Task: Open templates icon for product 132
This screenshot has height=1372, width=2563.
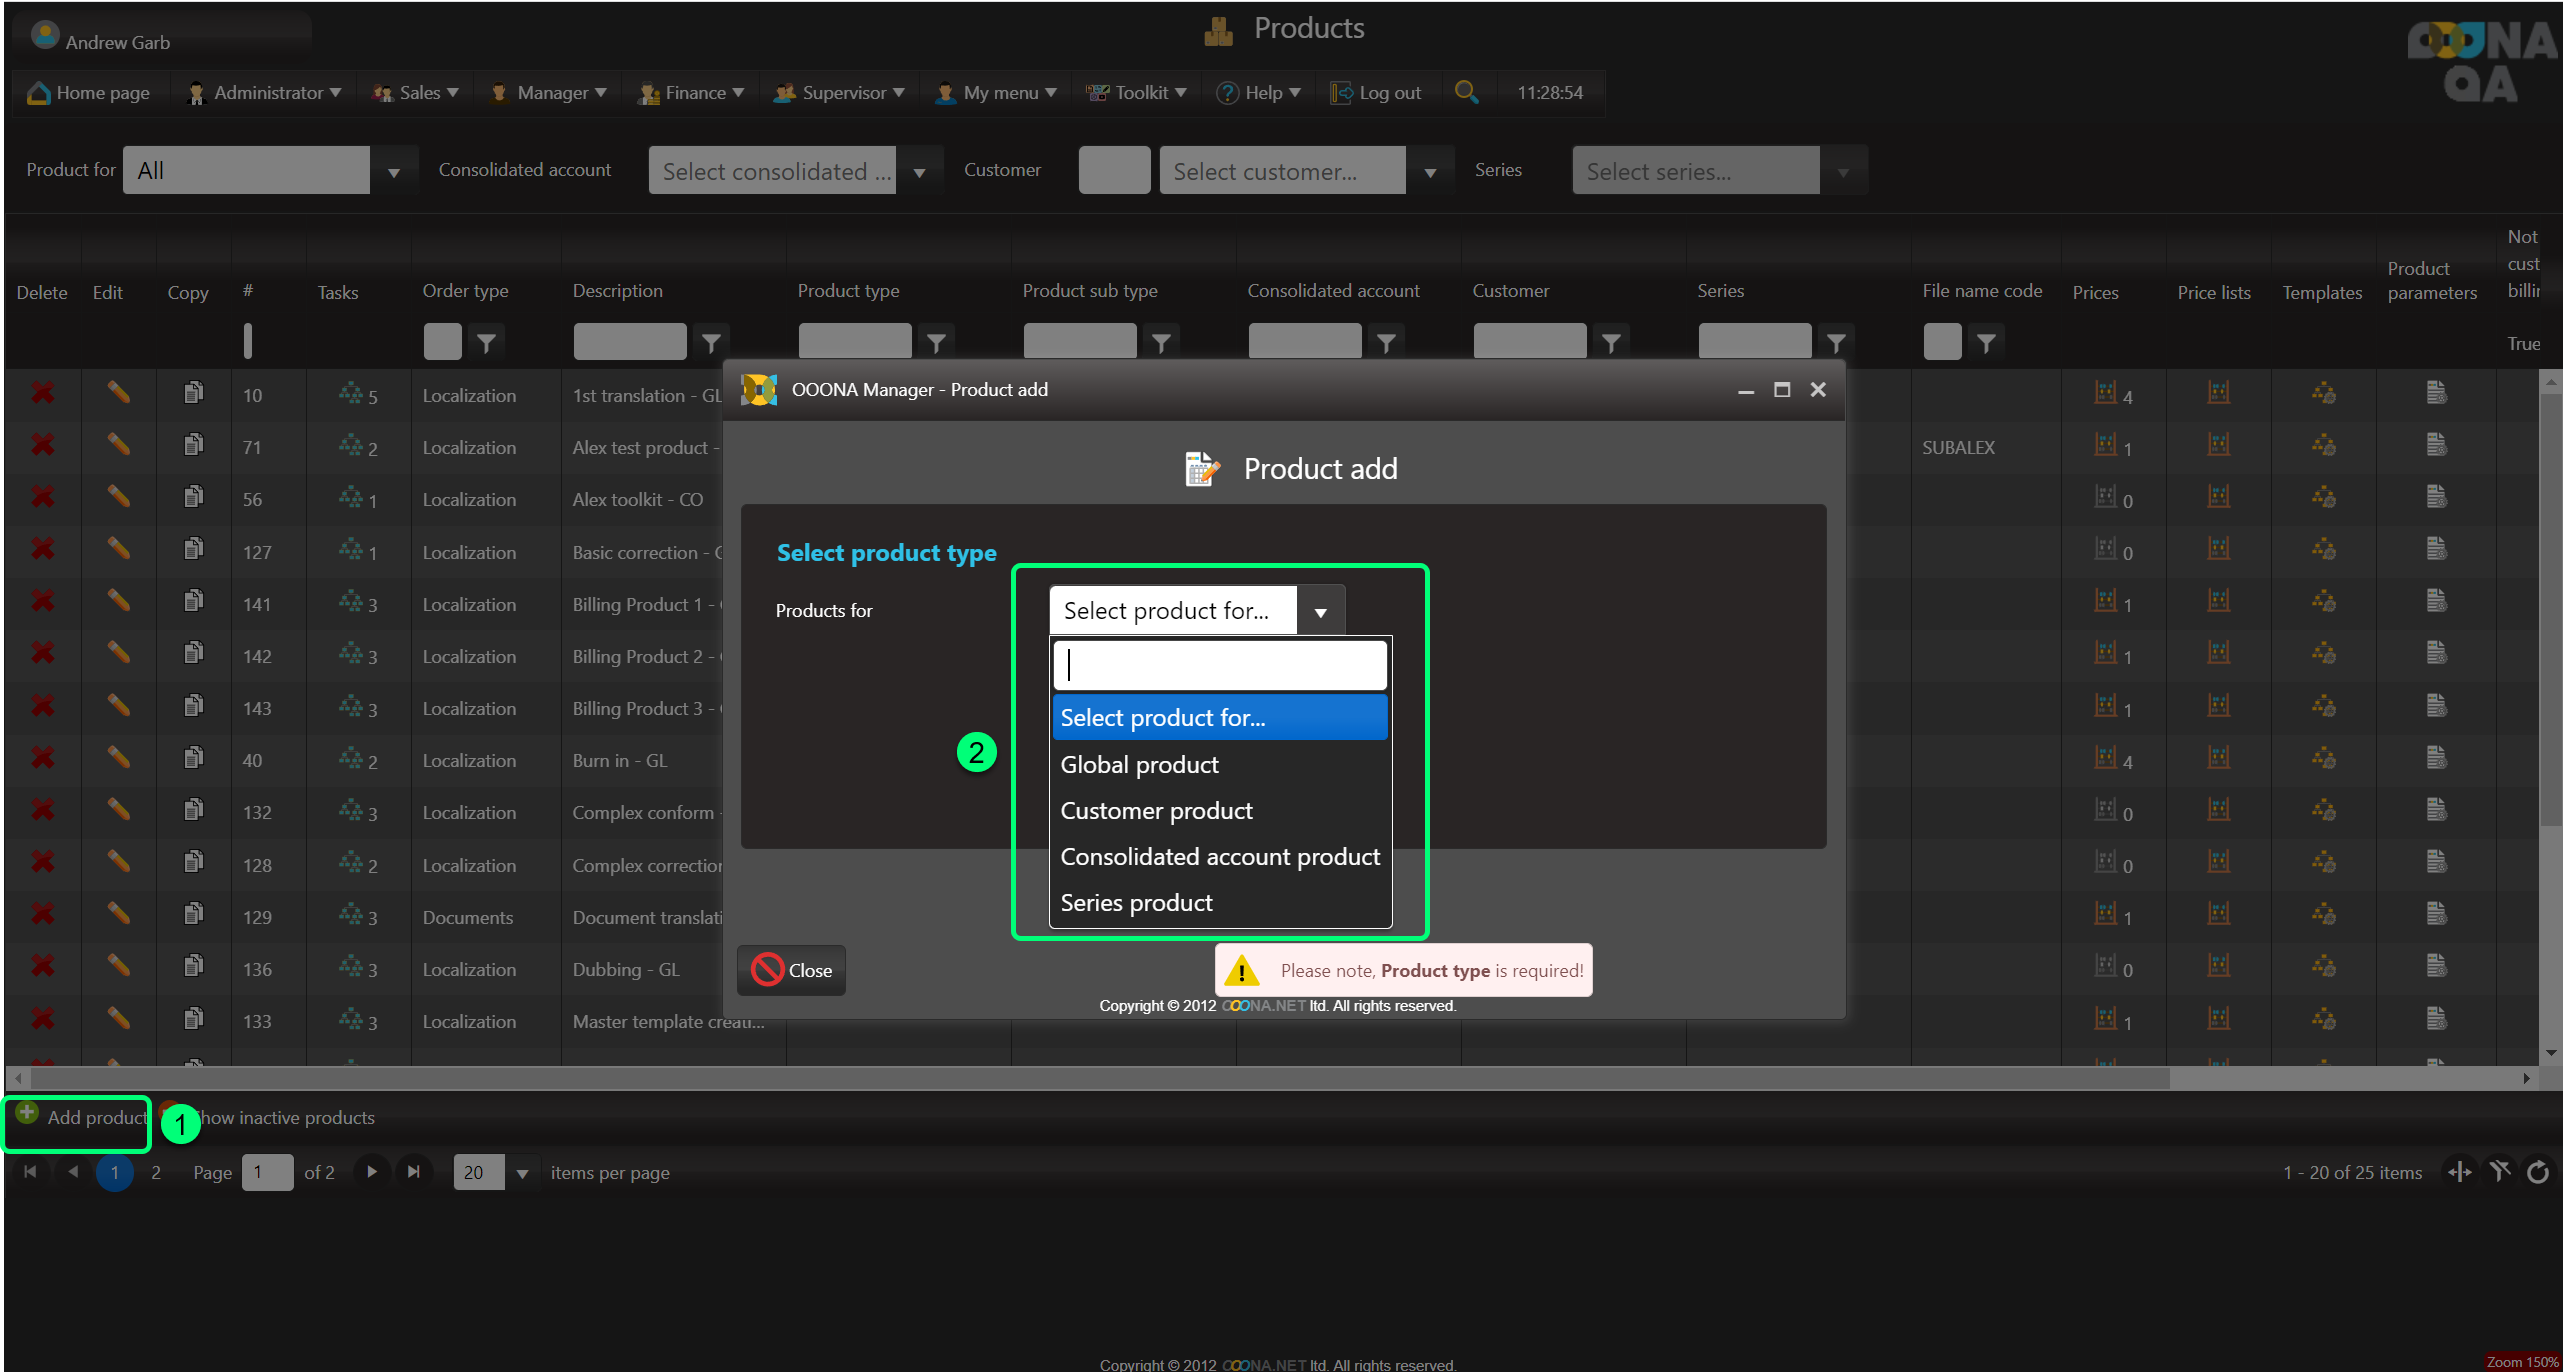Action: [2323, 810]
